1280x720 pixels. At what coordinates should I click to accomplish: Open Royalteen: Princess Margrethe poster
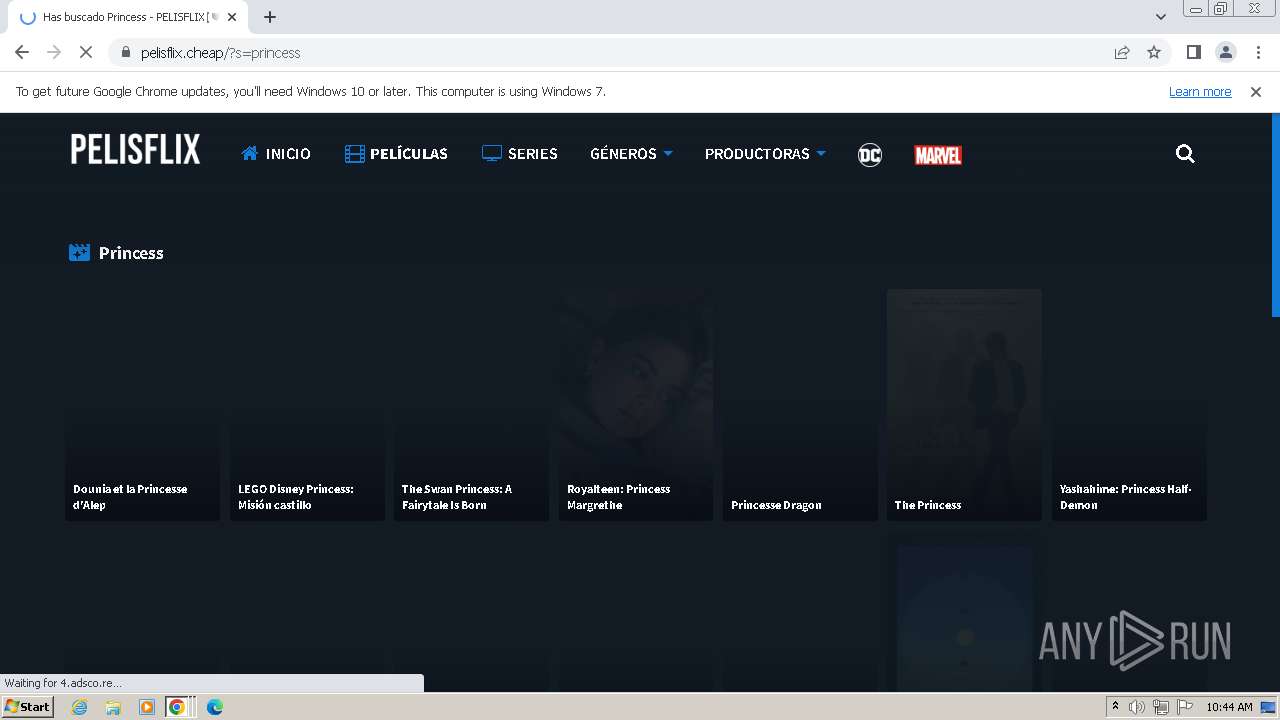[636, 405]
